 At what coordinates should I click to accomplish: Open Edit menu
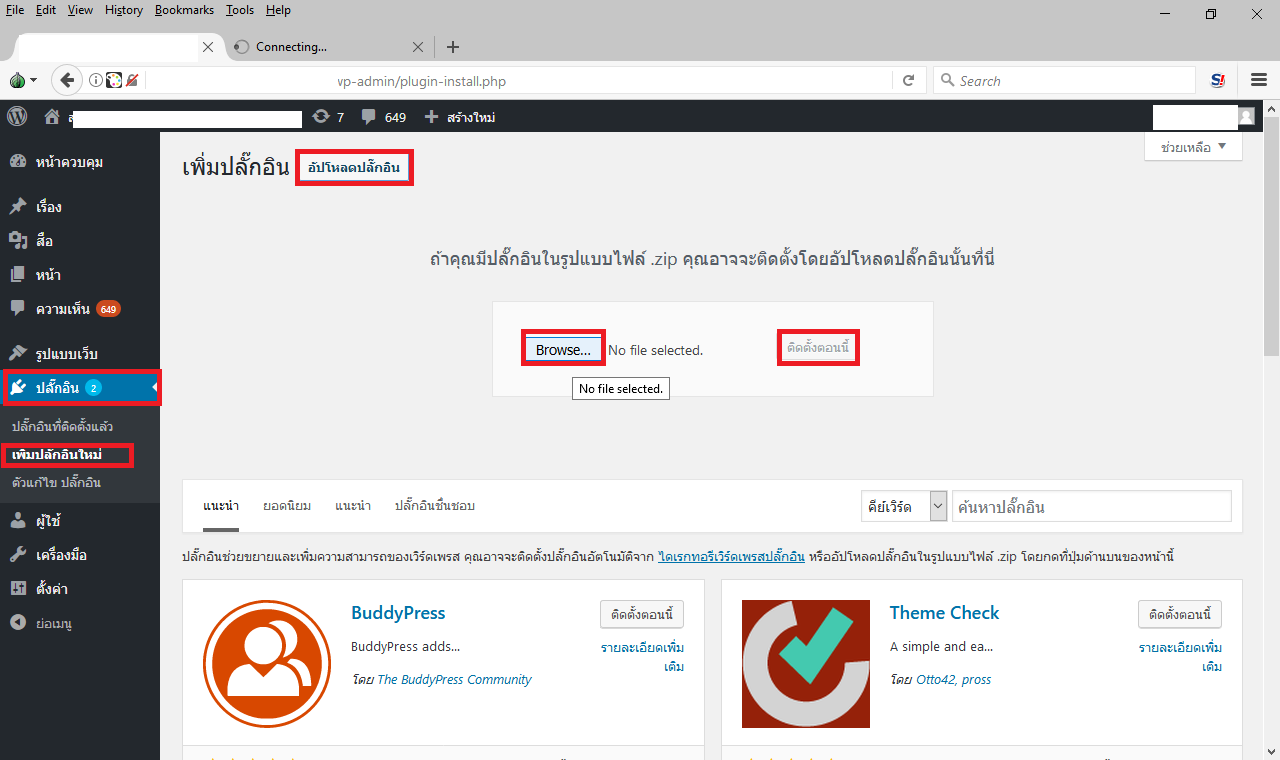(x=46, y=10)
